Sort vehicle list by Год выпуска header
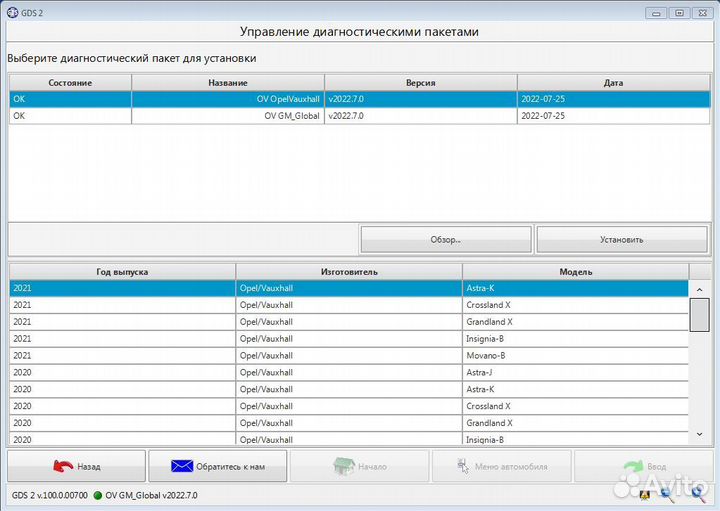This screenshot has height=511, width=720. (x=122, y=271)
